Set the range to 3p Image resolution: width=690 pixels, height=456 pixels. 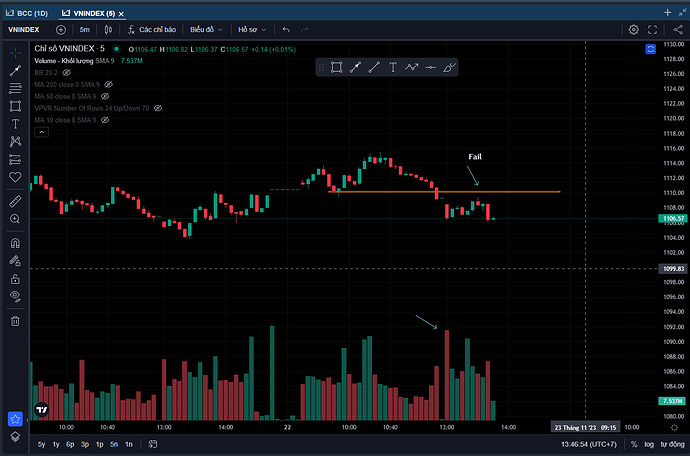tap(85, 444)
